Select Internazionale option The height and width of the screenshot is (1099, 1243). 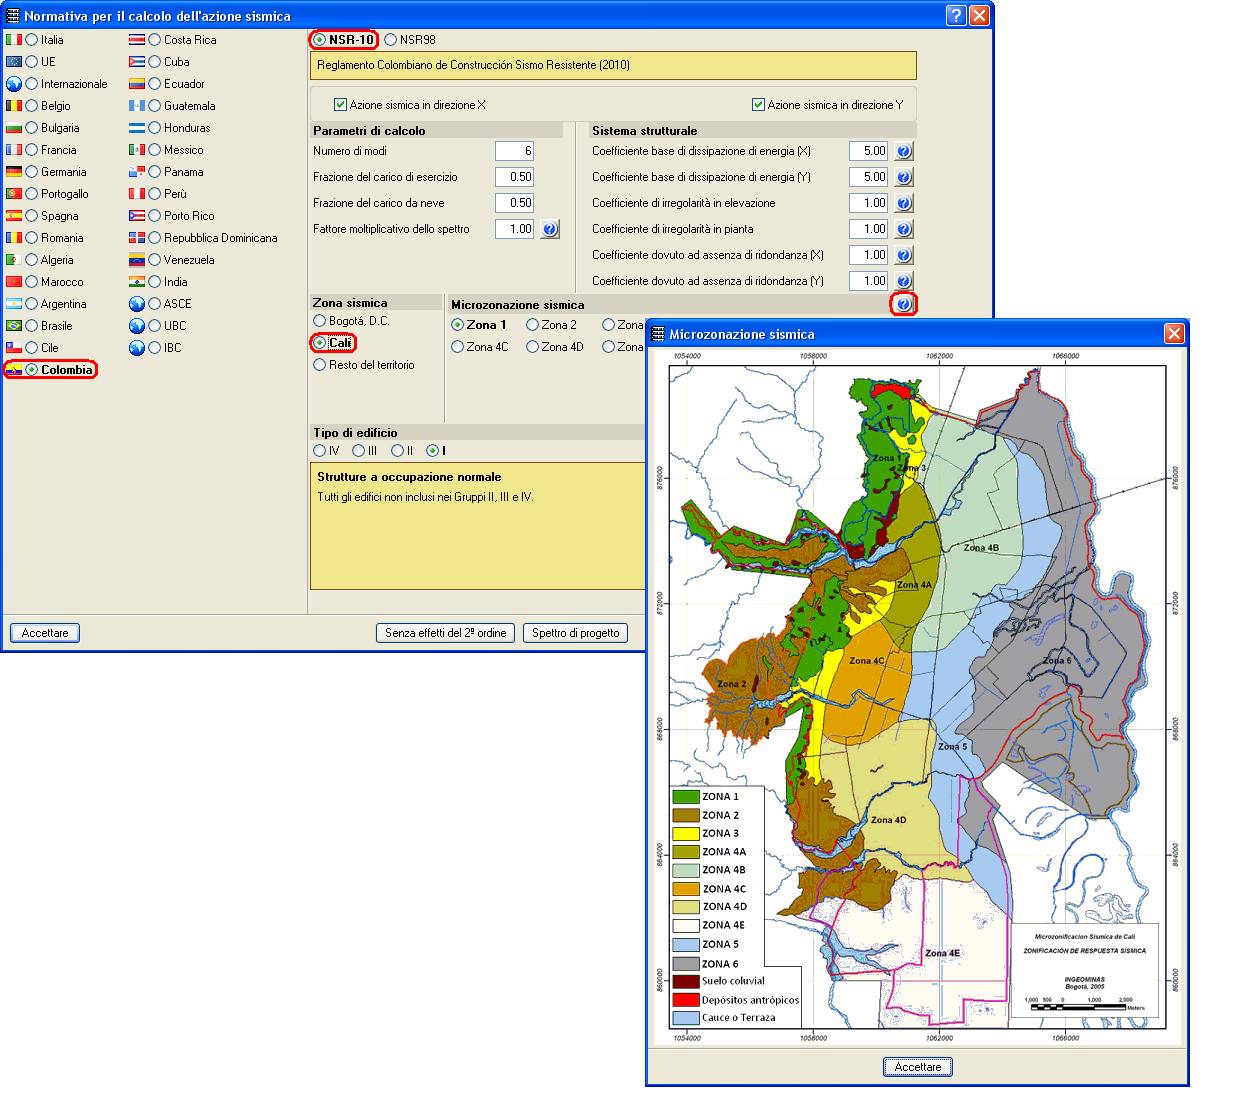coord(32,84)
